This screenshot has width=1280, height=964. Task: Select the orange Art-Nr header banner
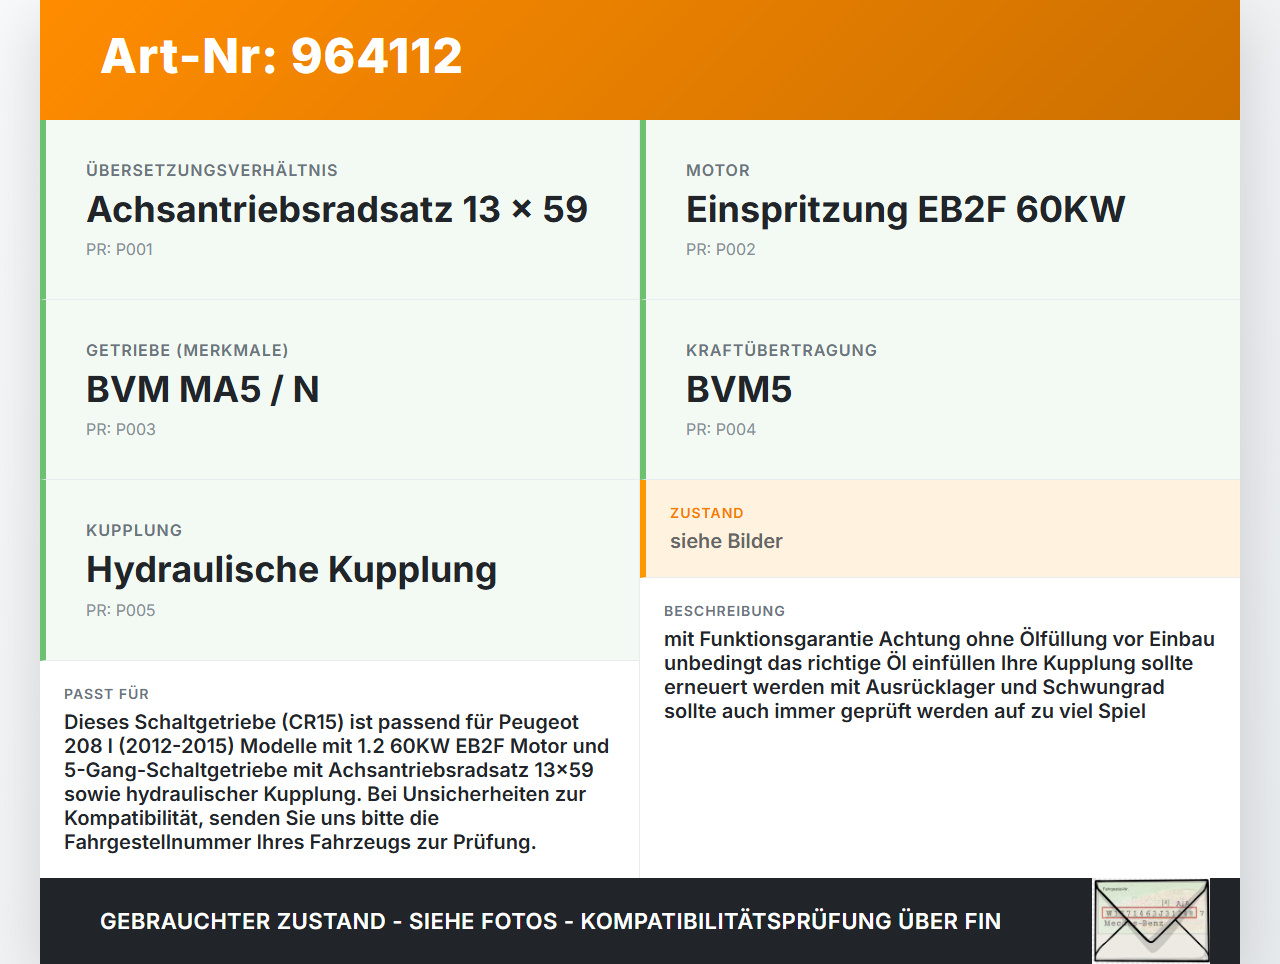(x=640, y=58)
